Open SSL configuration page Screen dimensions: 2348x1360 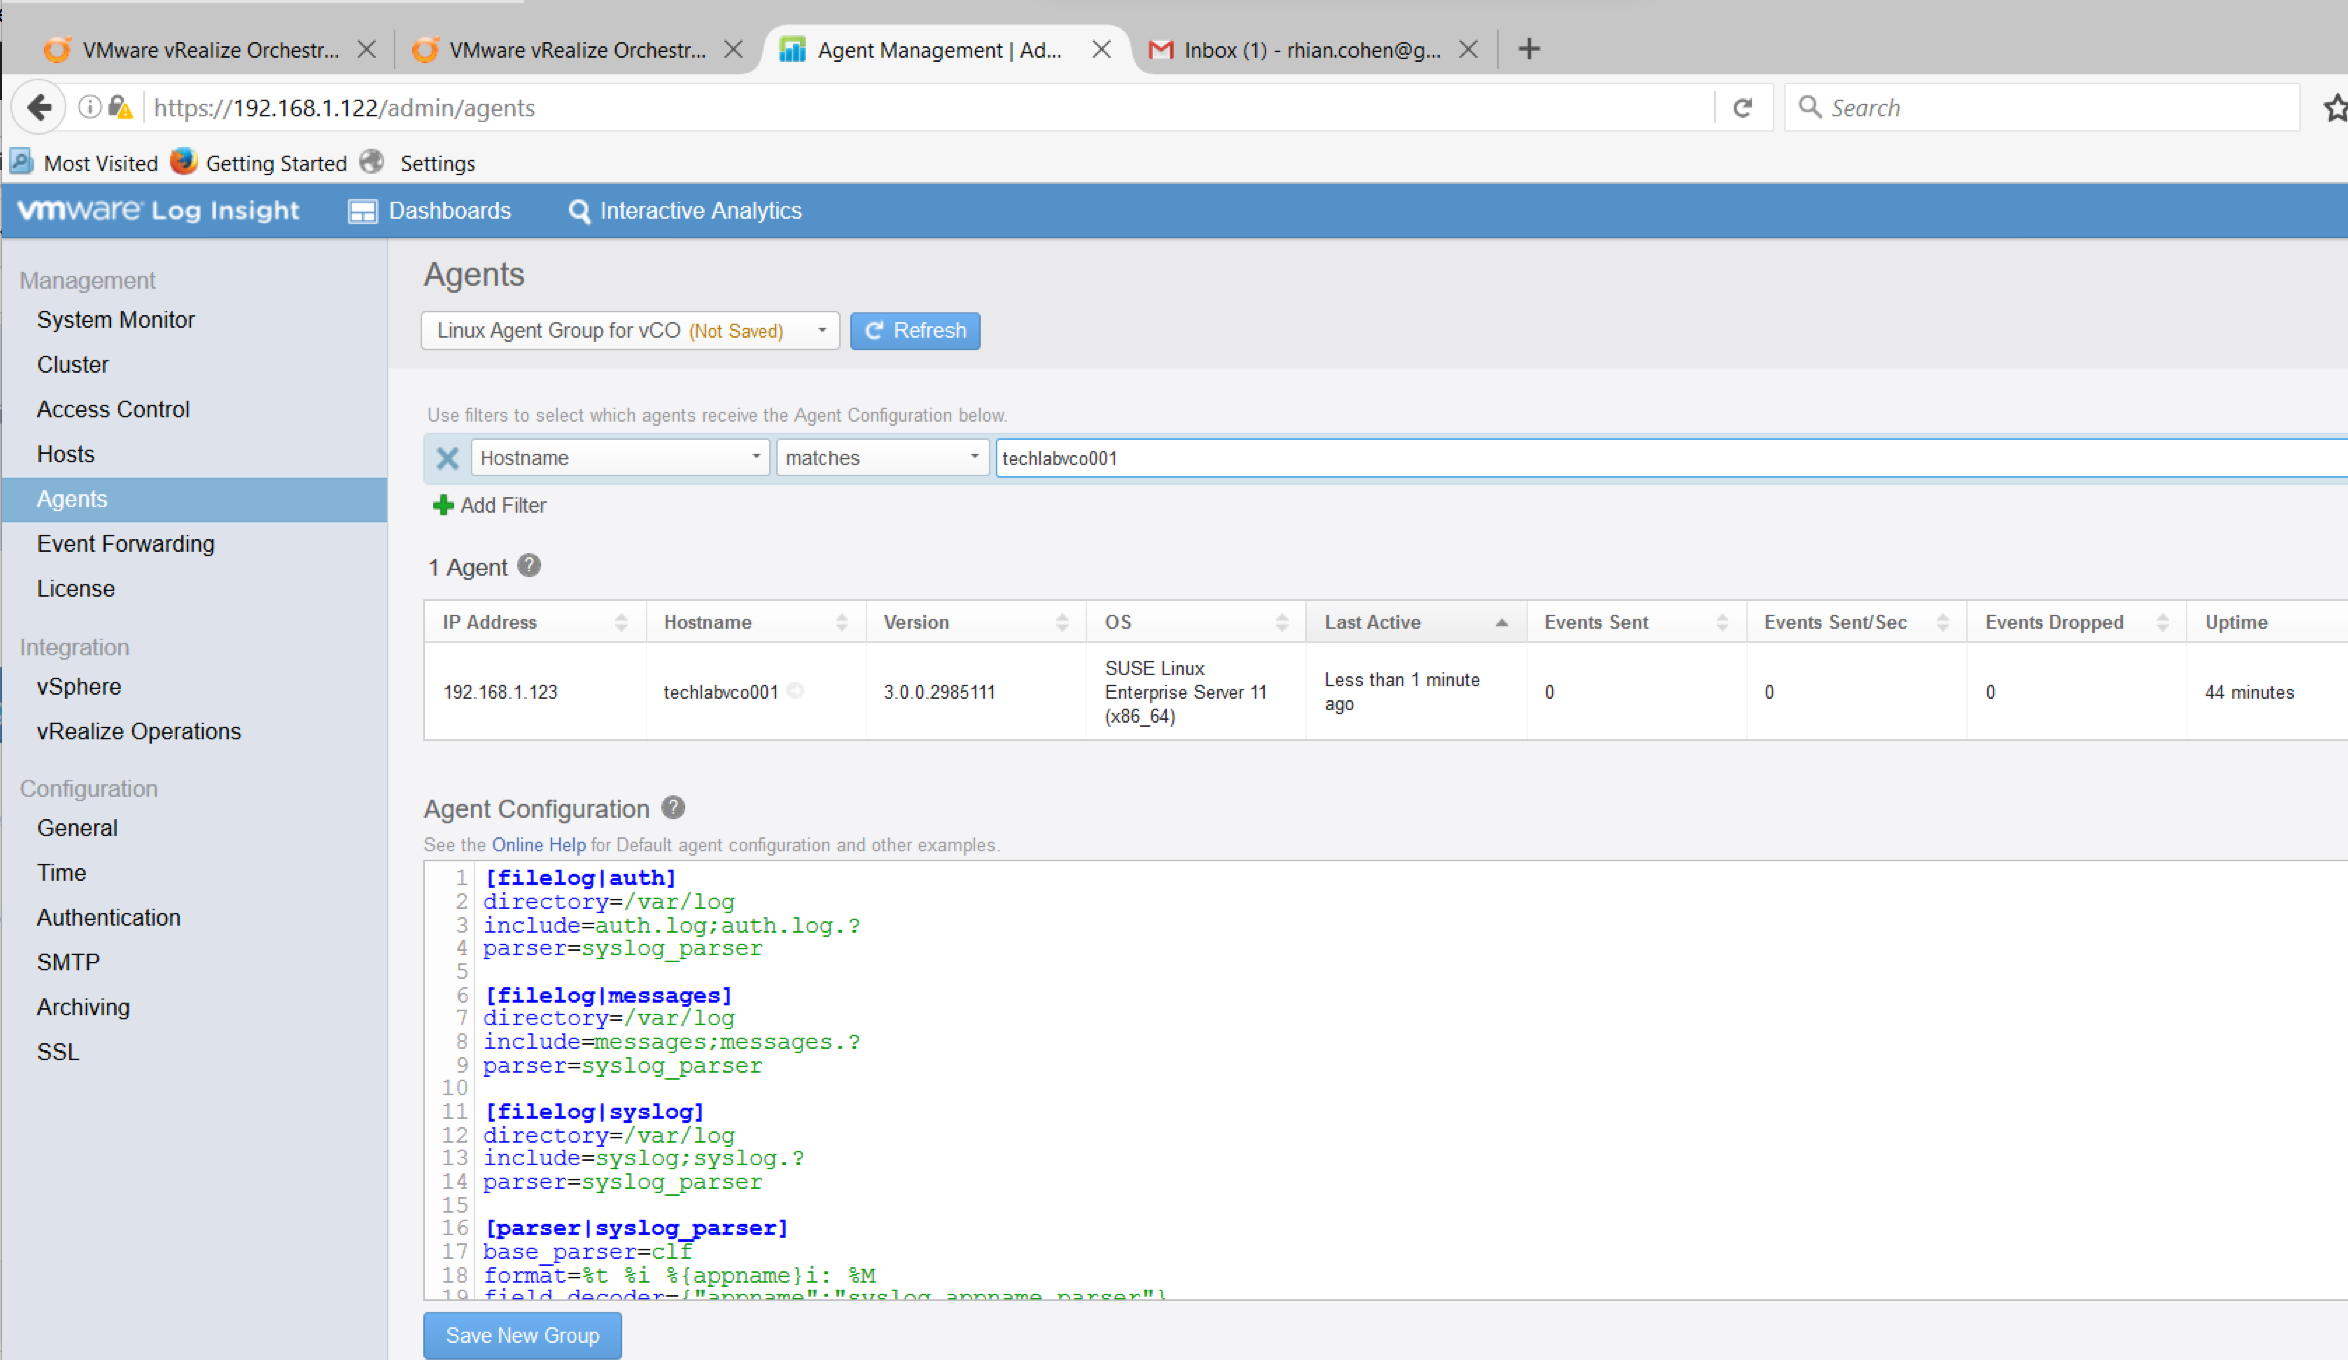click(x=58, y=1052)
